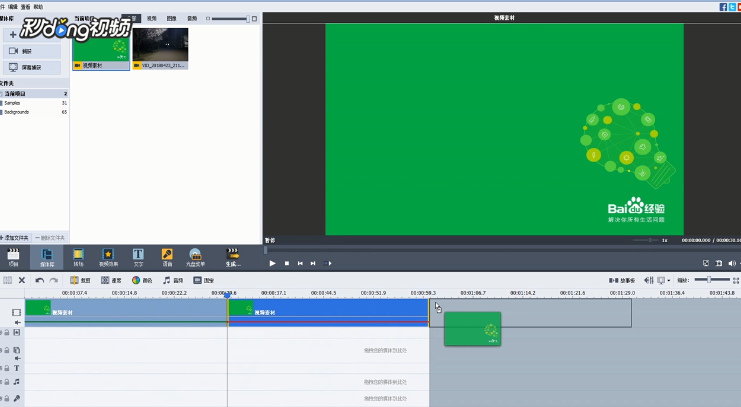Select the VID_20180423 video thumbnail

coord(160,49)
